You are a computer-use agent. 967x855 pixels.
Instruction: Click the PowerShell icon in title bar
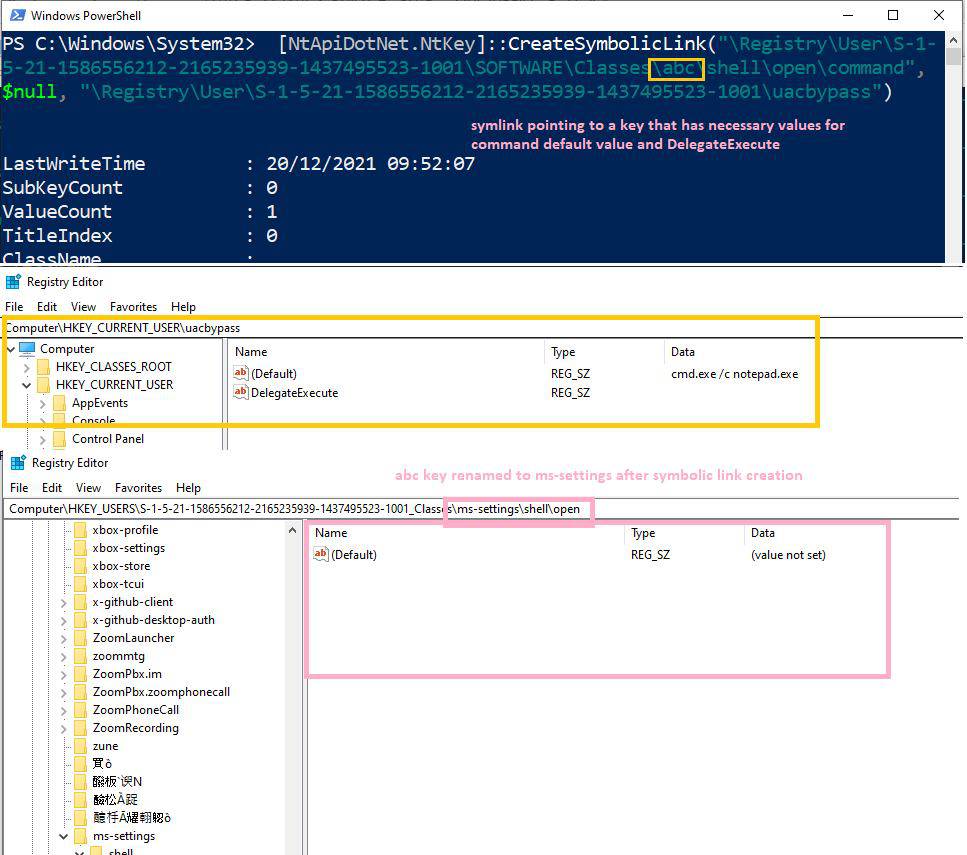click(x=14, y=16)
